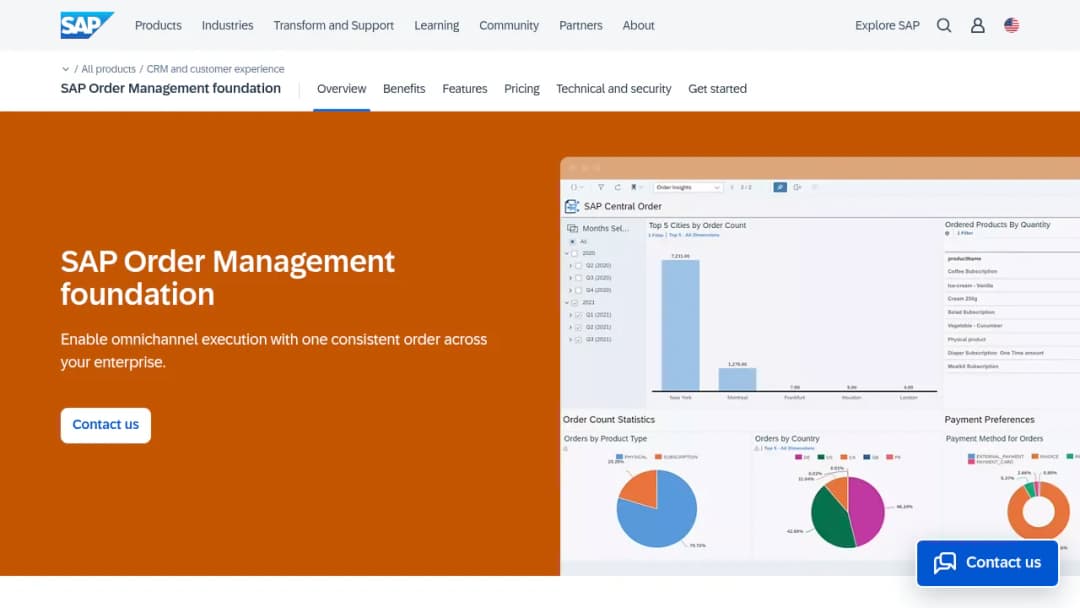The width and height of the screenshot is (1080, 608).
Task: Click the SAP Central Order icon
Action: 572,207
